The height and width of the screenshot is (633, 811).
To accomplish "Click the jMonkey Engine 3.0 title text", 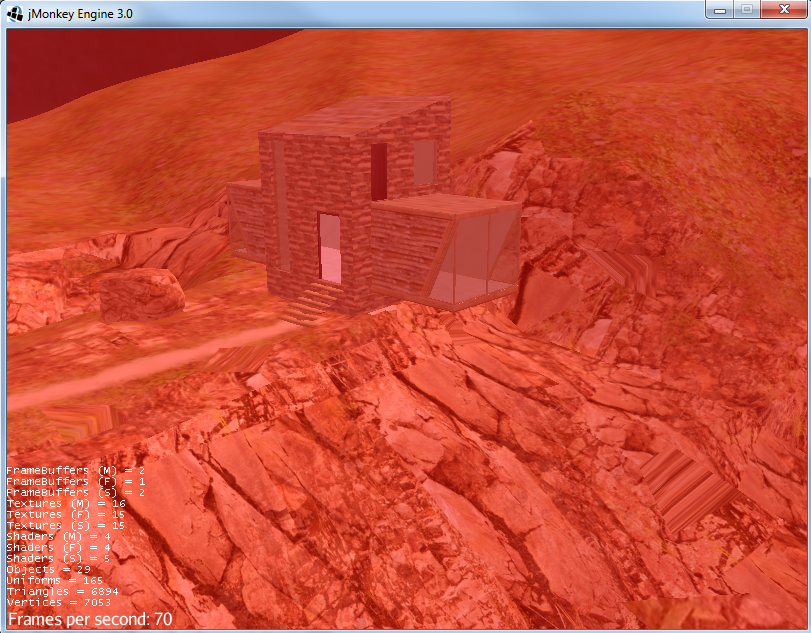I will [77, 13].
